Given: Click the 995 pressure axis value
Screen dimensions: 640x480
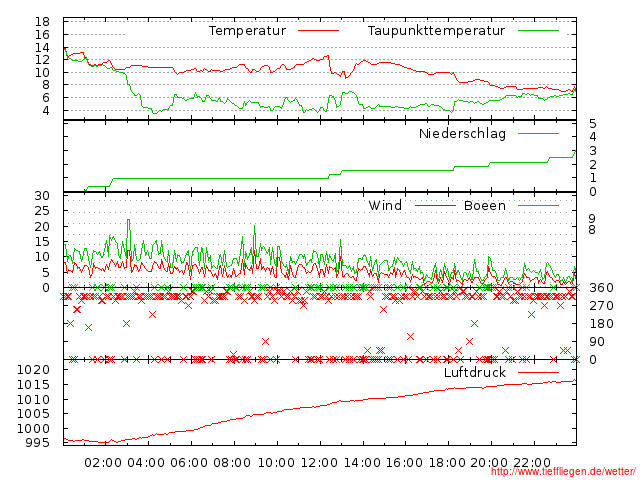Looking at the screenshot, I should [37, 443].
